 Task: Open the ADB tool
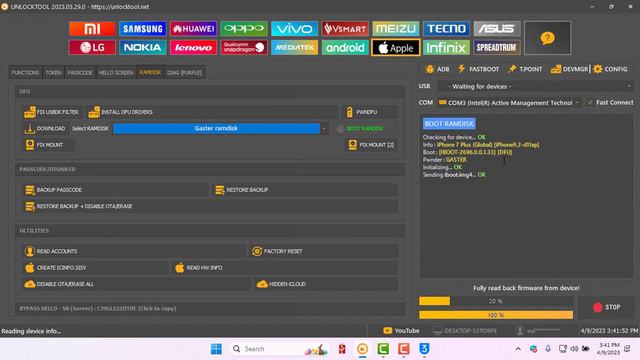click(437, 69)
